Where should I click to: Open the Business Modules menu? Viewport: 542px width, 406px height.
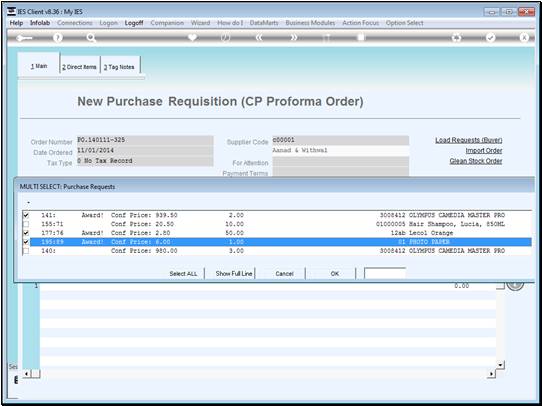click(310, 23)
